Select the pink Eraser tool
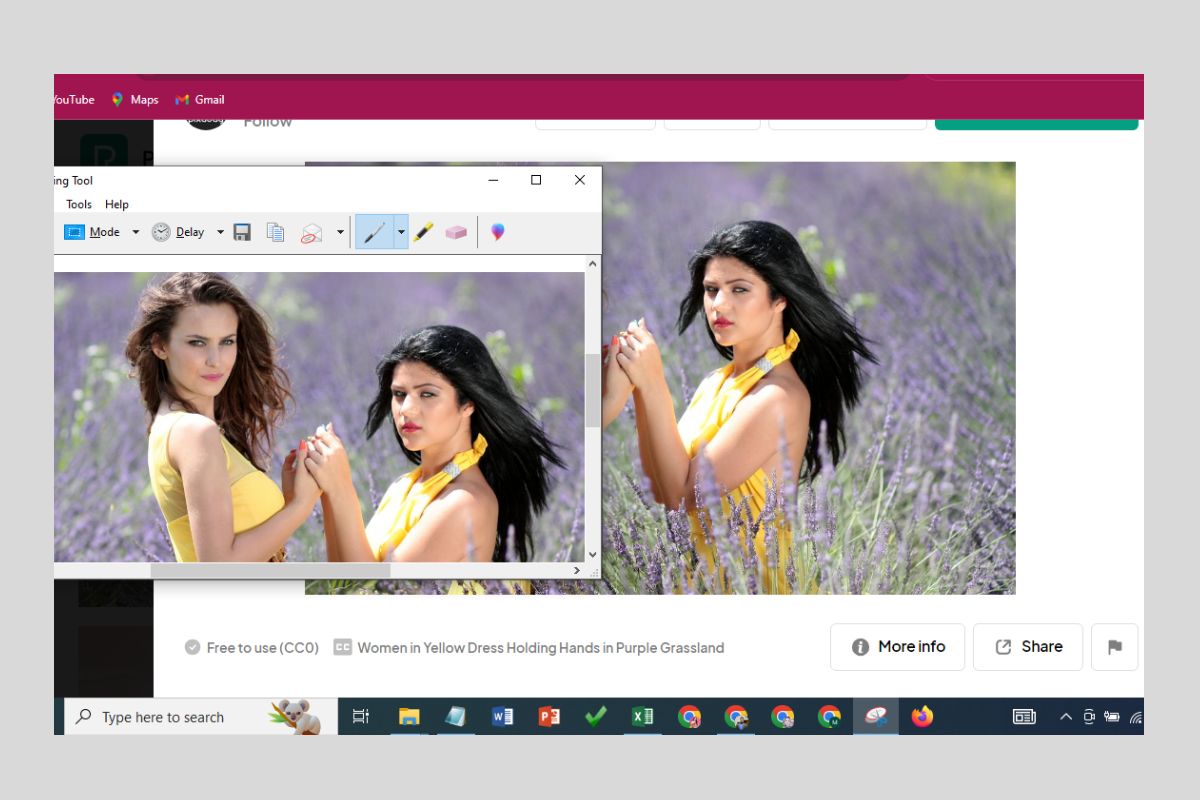 456,232
